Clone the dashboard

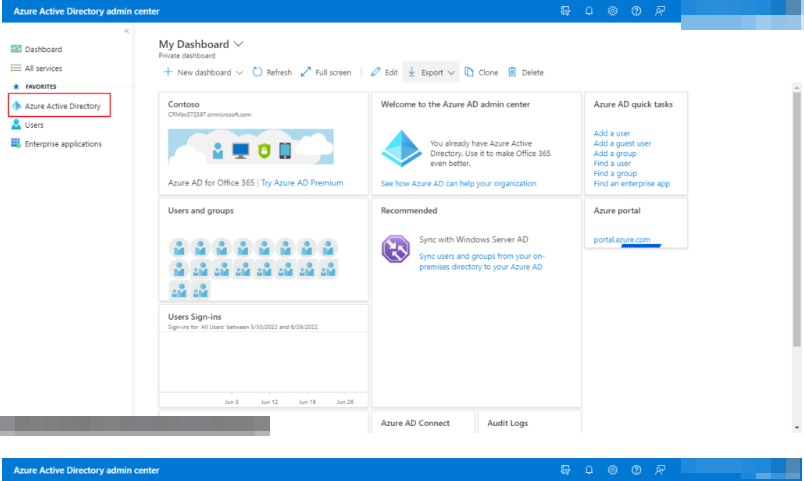coord(481,72)
